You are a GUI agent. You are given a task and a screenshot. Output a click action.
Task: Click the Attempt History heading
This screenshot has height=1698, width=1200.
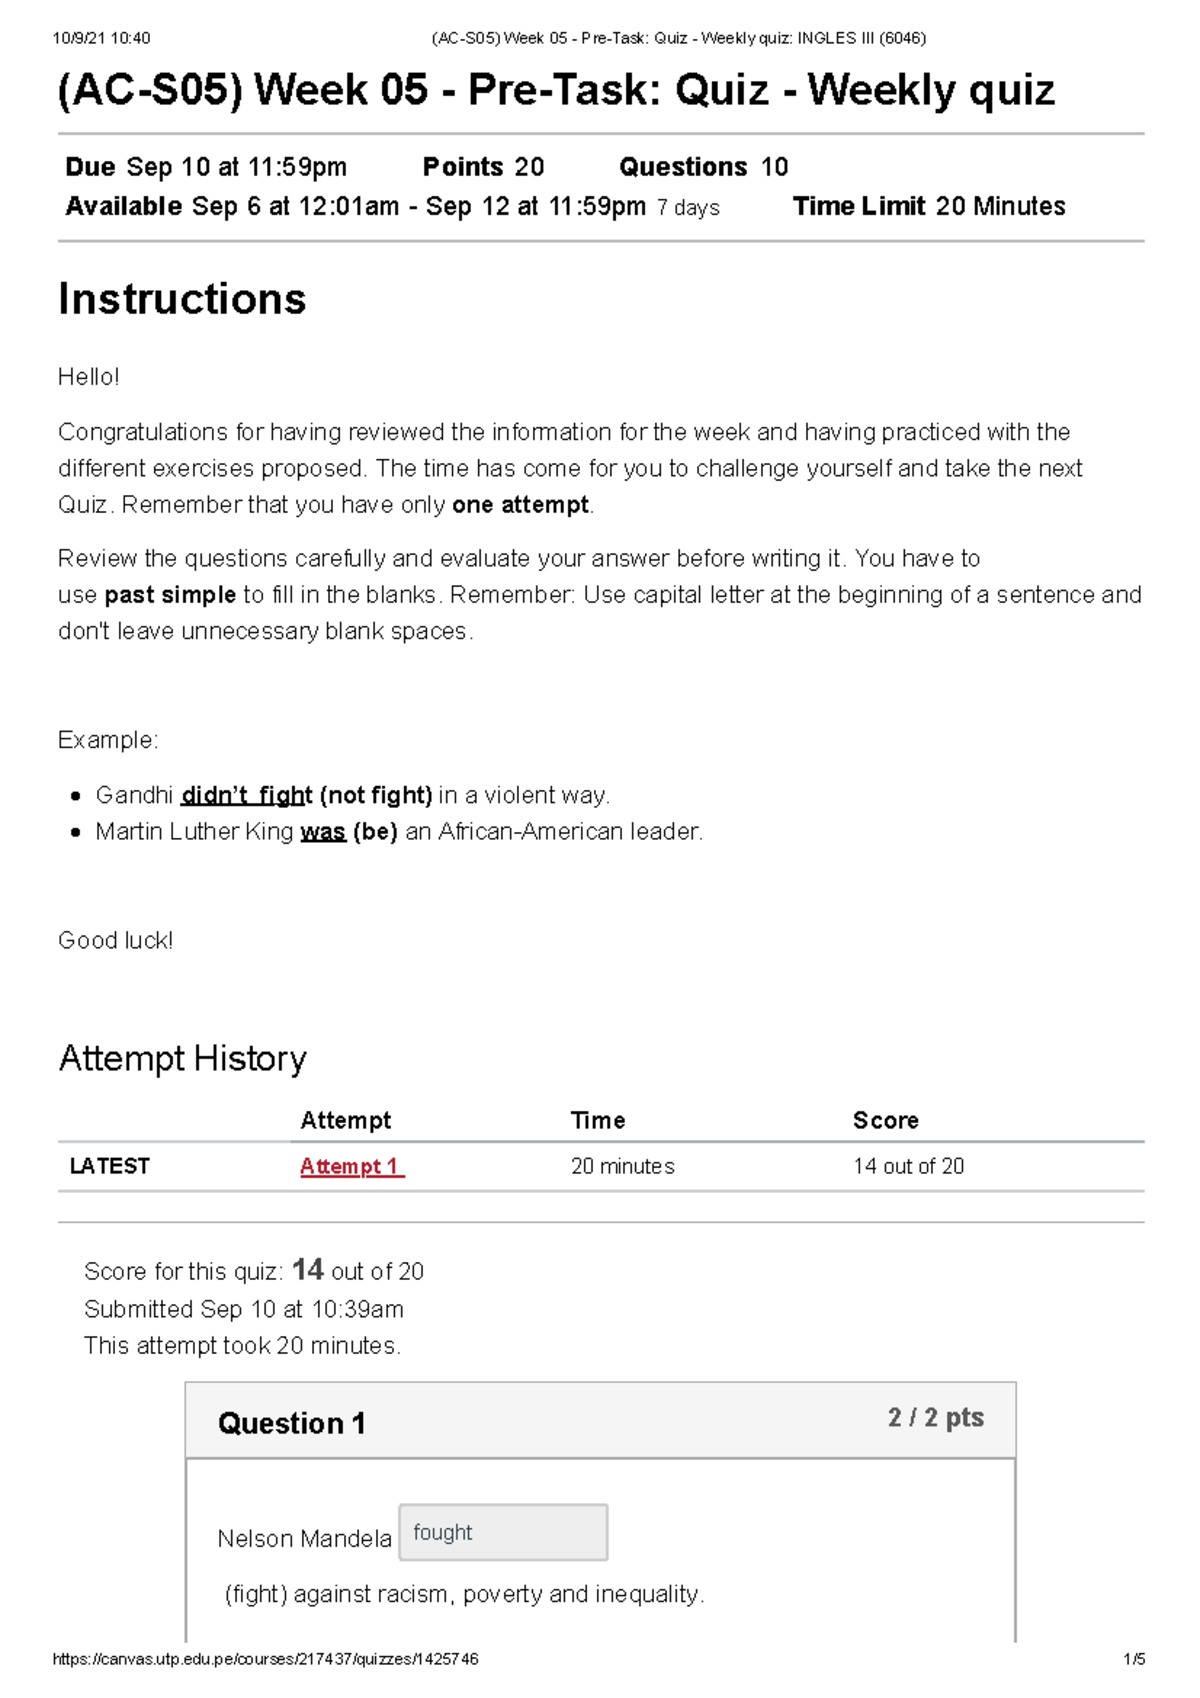tap(182, 1058)
